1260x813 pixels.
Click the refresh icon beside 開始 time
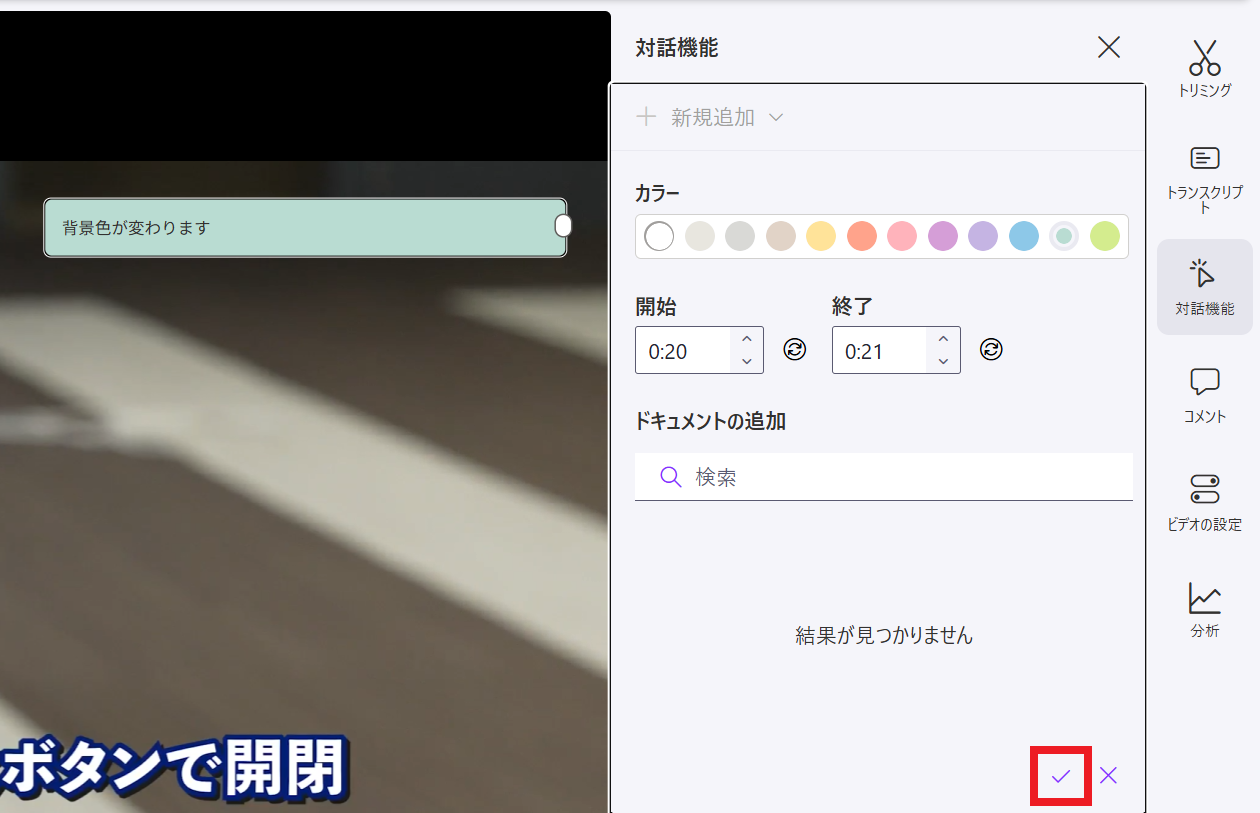[x=794, y=349]
